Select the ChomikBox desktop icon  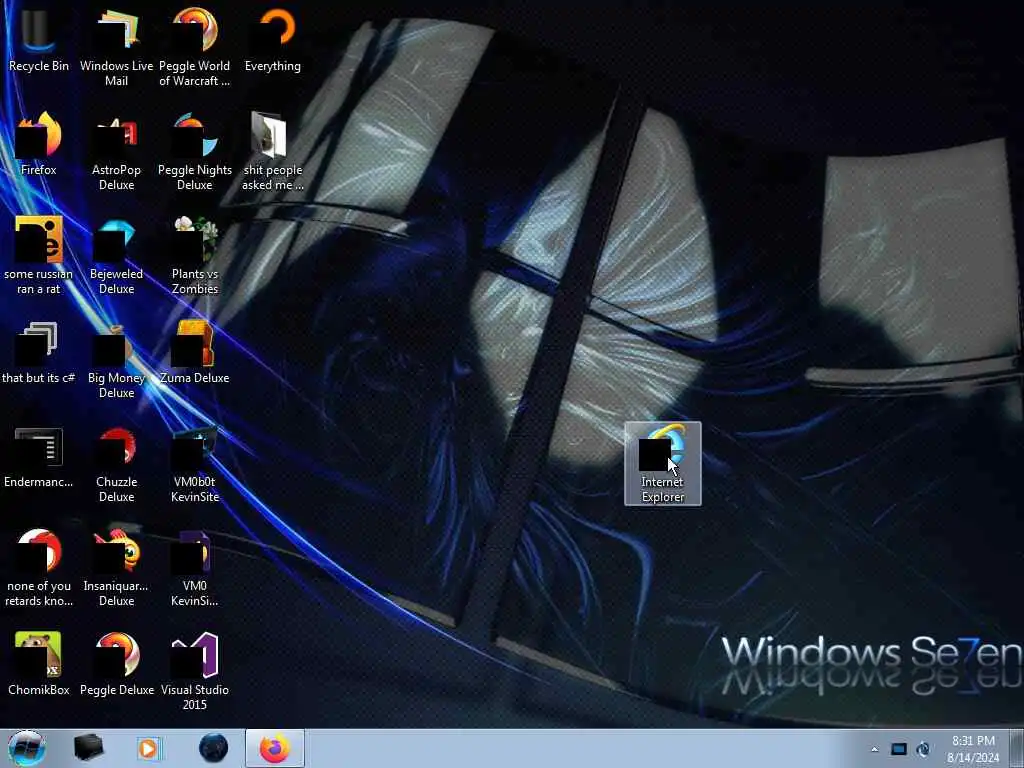coord(39,663)
